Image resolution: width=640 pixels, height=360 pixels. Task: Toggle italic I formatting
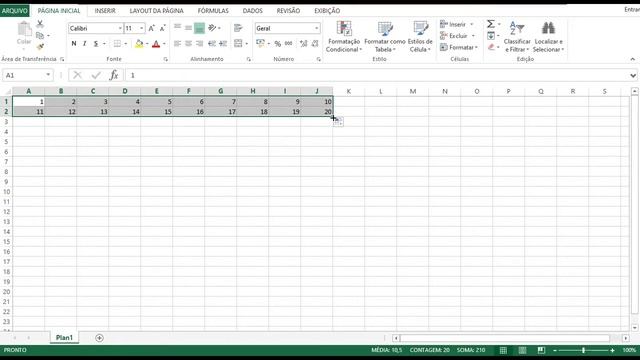pyautogui.click(x=84, y=44)
